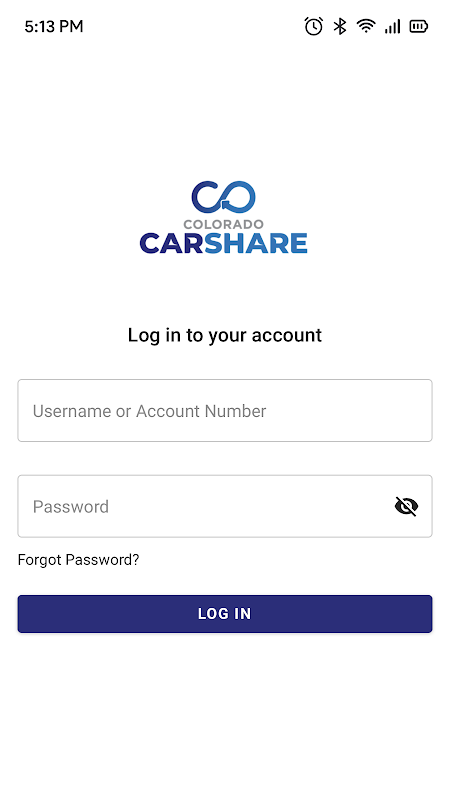Screen dimensions: 450x800
Task: Click the Username or Account Number field
Action: pos(225,410)
